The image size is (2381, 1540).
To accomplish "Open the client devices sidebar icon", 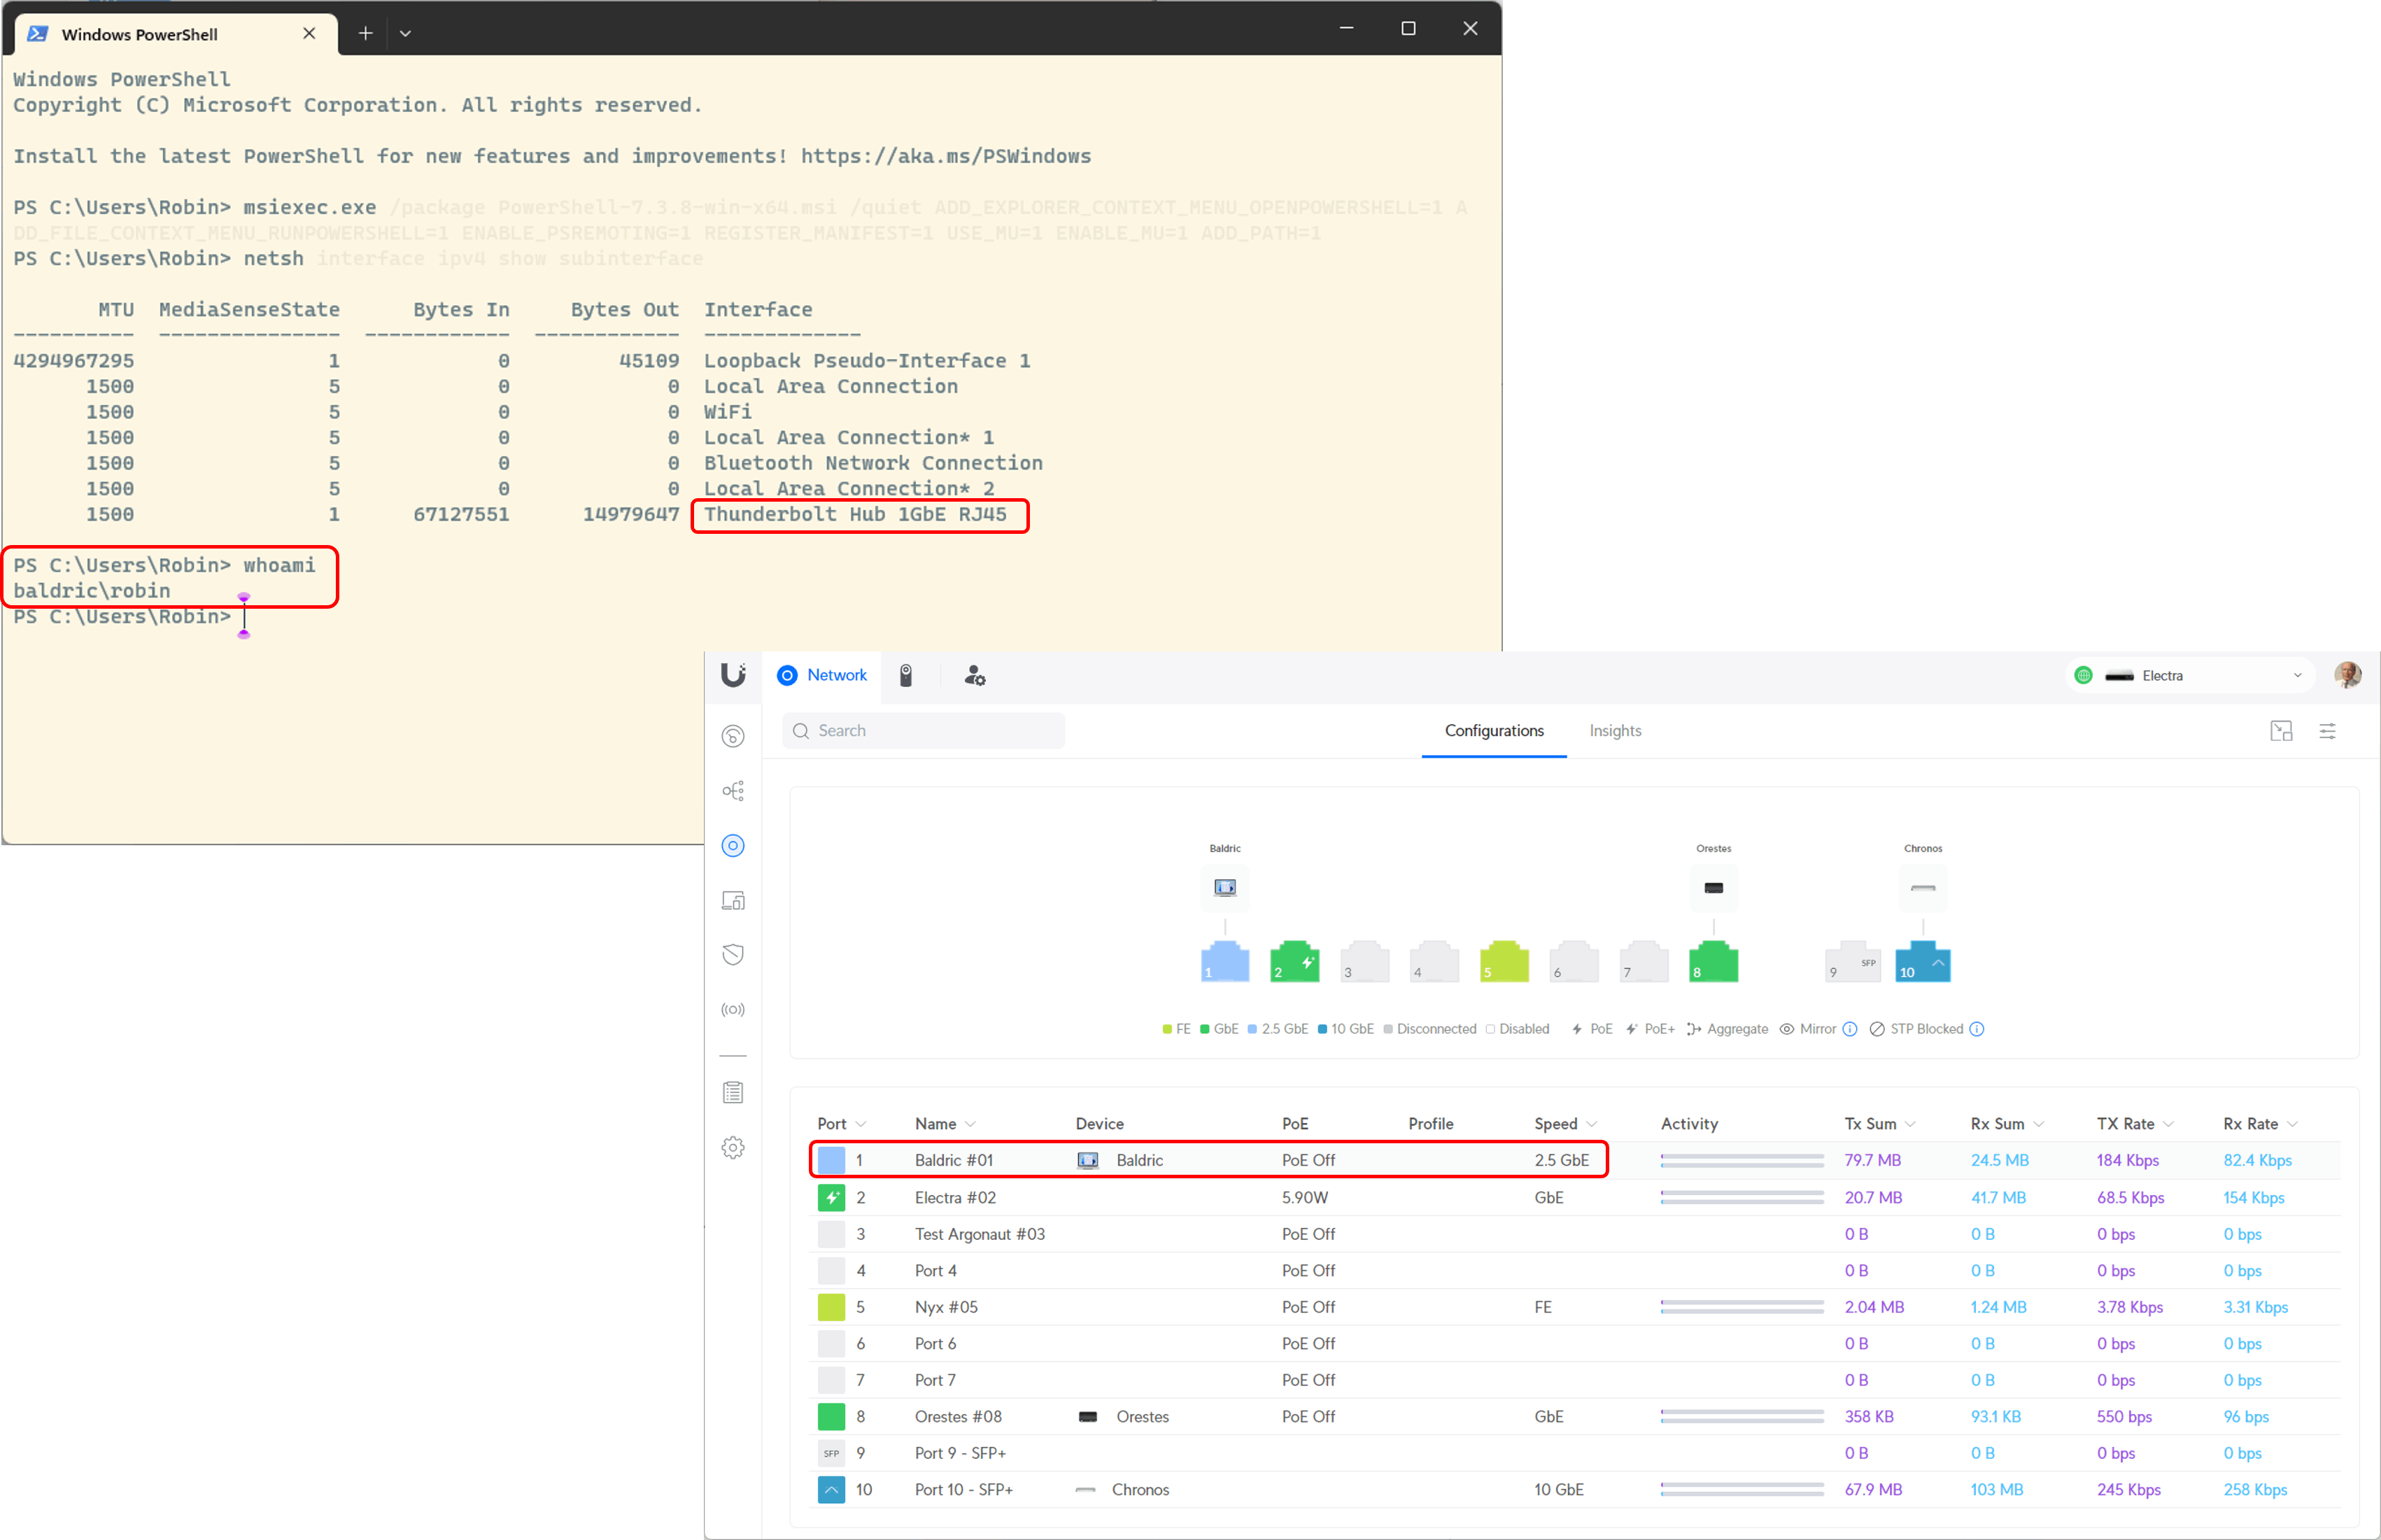I will pyautogui.click(x=733, y=901).
